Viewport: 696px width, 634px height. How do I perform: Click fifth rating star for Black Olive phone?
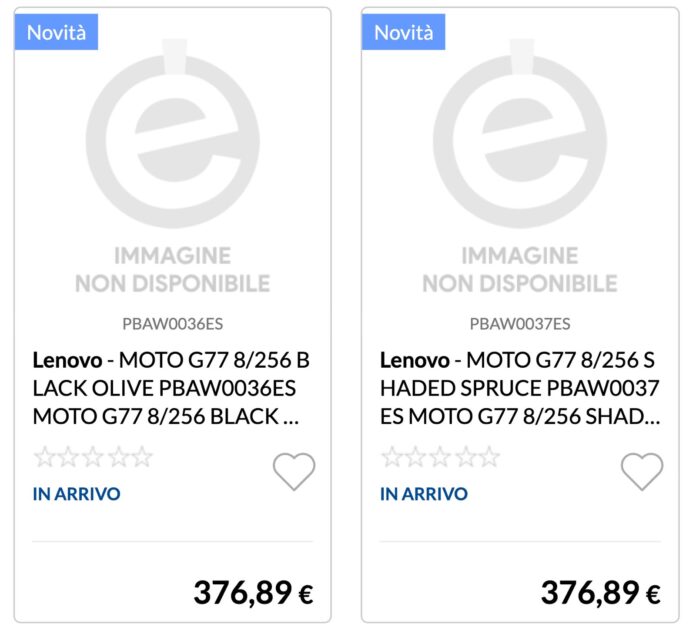click(141, 458)
